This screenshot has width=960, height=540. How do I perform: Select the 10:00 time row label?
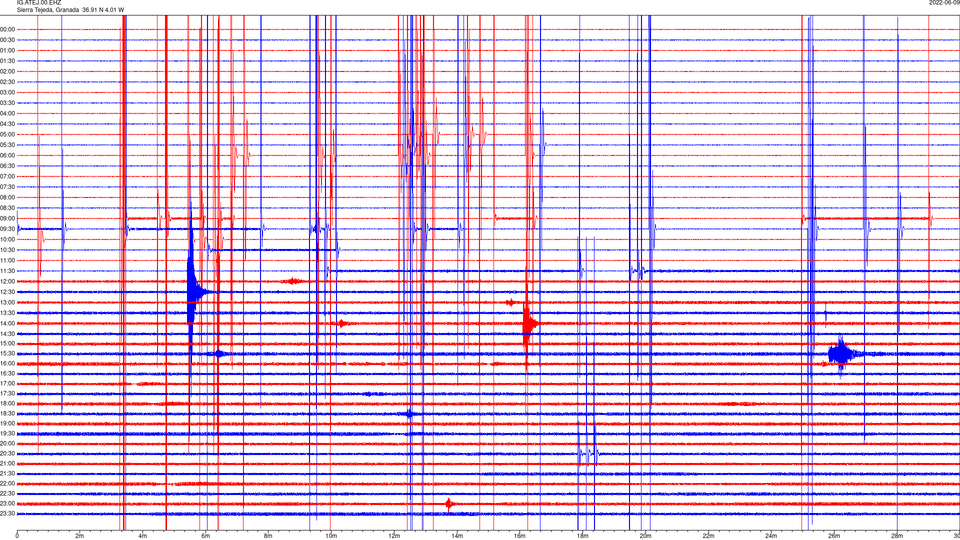[x=8, y=239]
